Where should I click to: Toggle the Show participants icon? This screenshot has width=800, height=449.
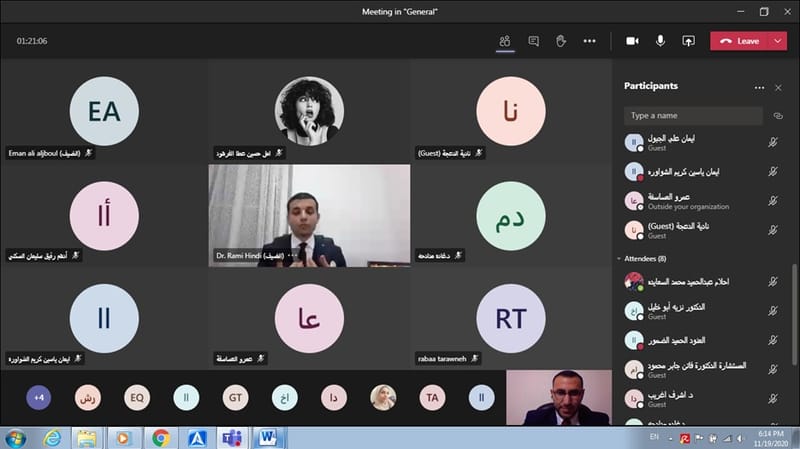click(505, 41)
